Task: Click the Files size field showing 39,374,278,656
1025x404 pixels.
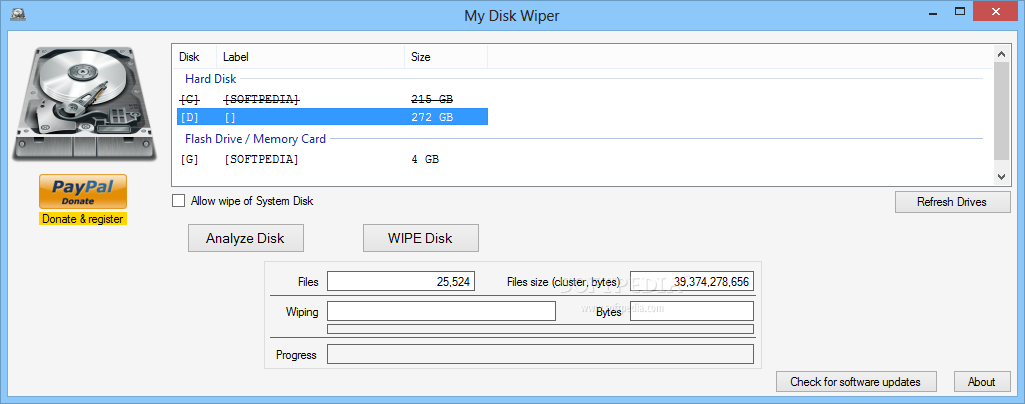Action: click(x=692, y=282)
